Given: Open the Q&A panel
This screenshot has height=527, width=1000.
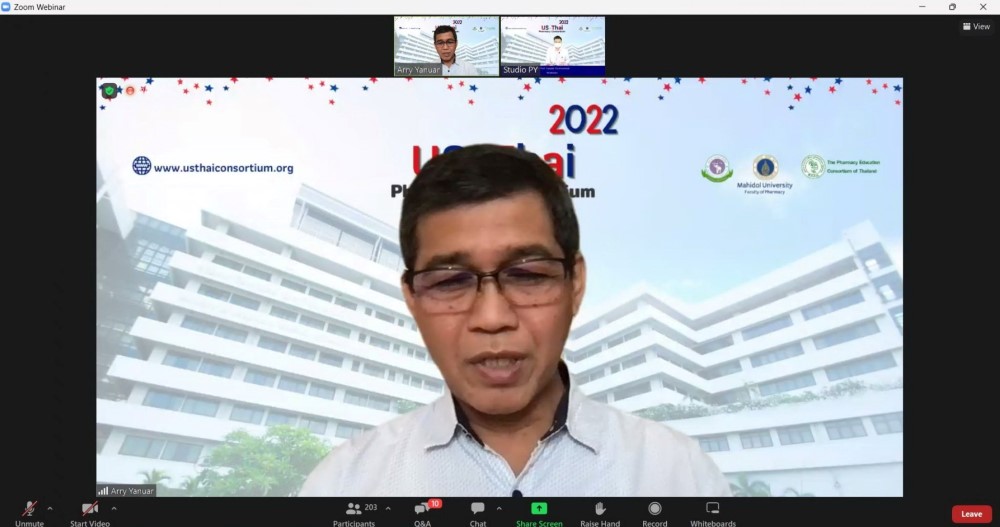Looking at the screenshot, I should [422, 511].
